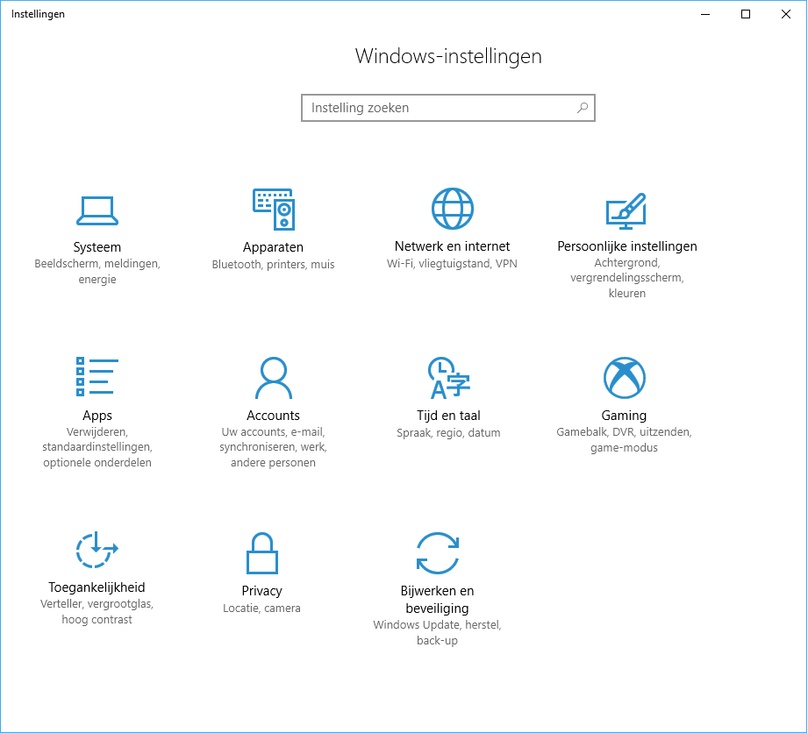Click the Tijd en taal clock icon
Image resolution: width=808 pixels, height=733 pixels.
[x=448, y=377]
